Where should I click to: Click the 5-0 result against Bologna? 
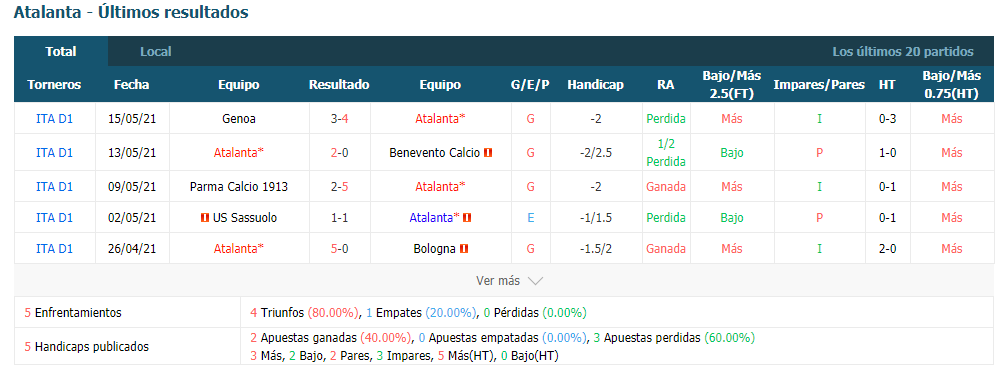pyautogui.click(x=339, y=249)
